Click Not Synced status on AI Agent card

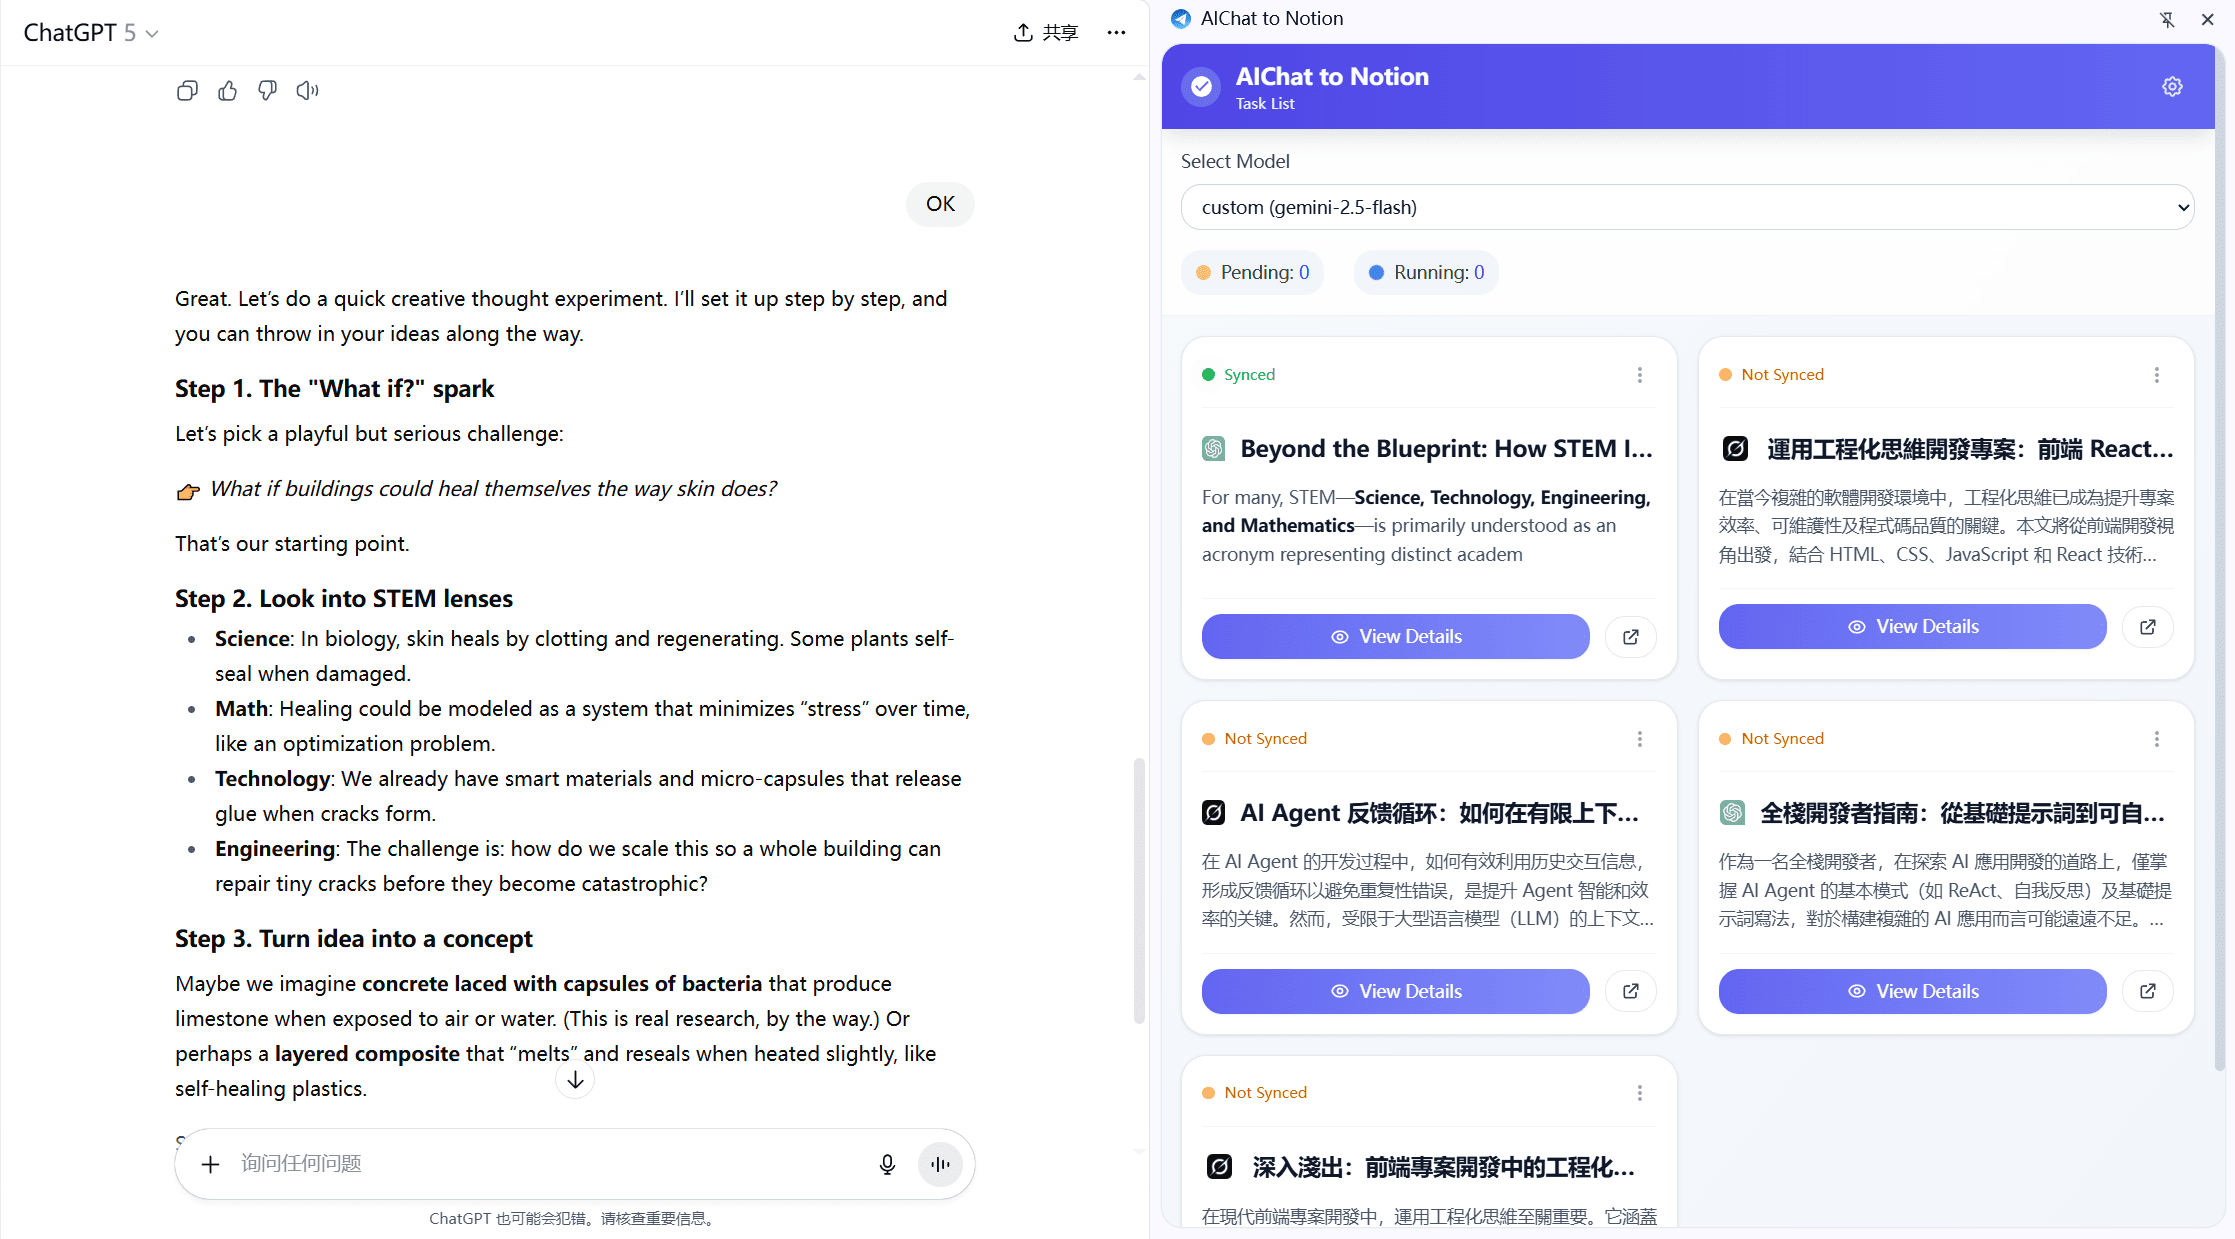tap(1255, 739)
